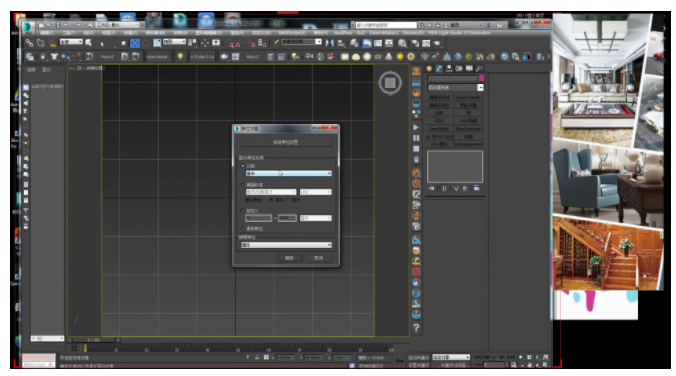Click the Save icon in quick access toolbar
This screenshot has width=676, height=376.
57,25
